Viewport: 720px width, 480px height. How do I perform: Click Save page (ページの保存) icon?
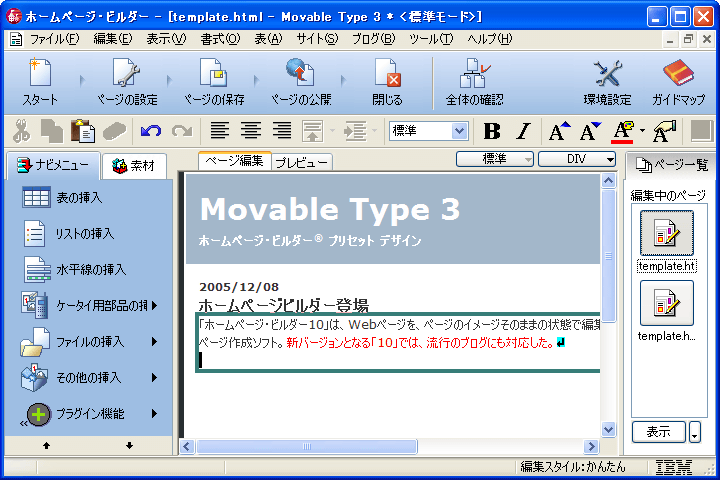click(214, 82)
